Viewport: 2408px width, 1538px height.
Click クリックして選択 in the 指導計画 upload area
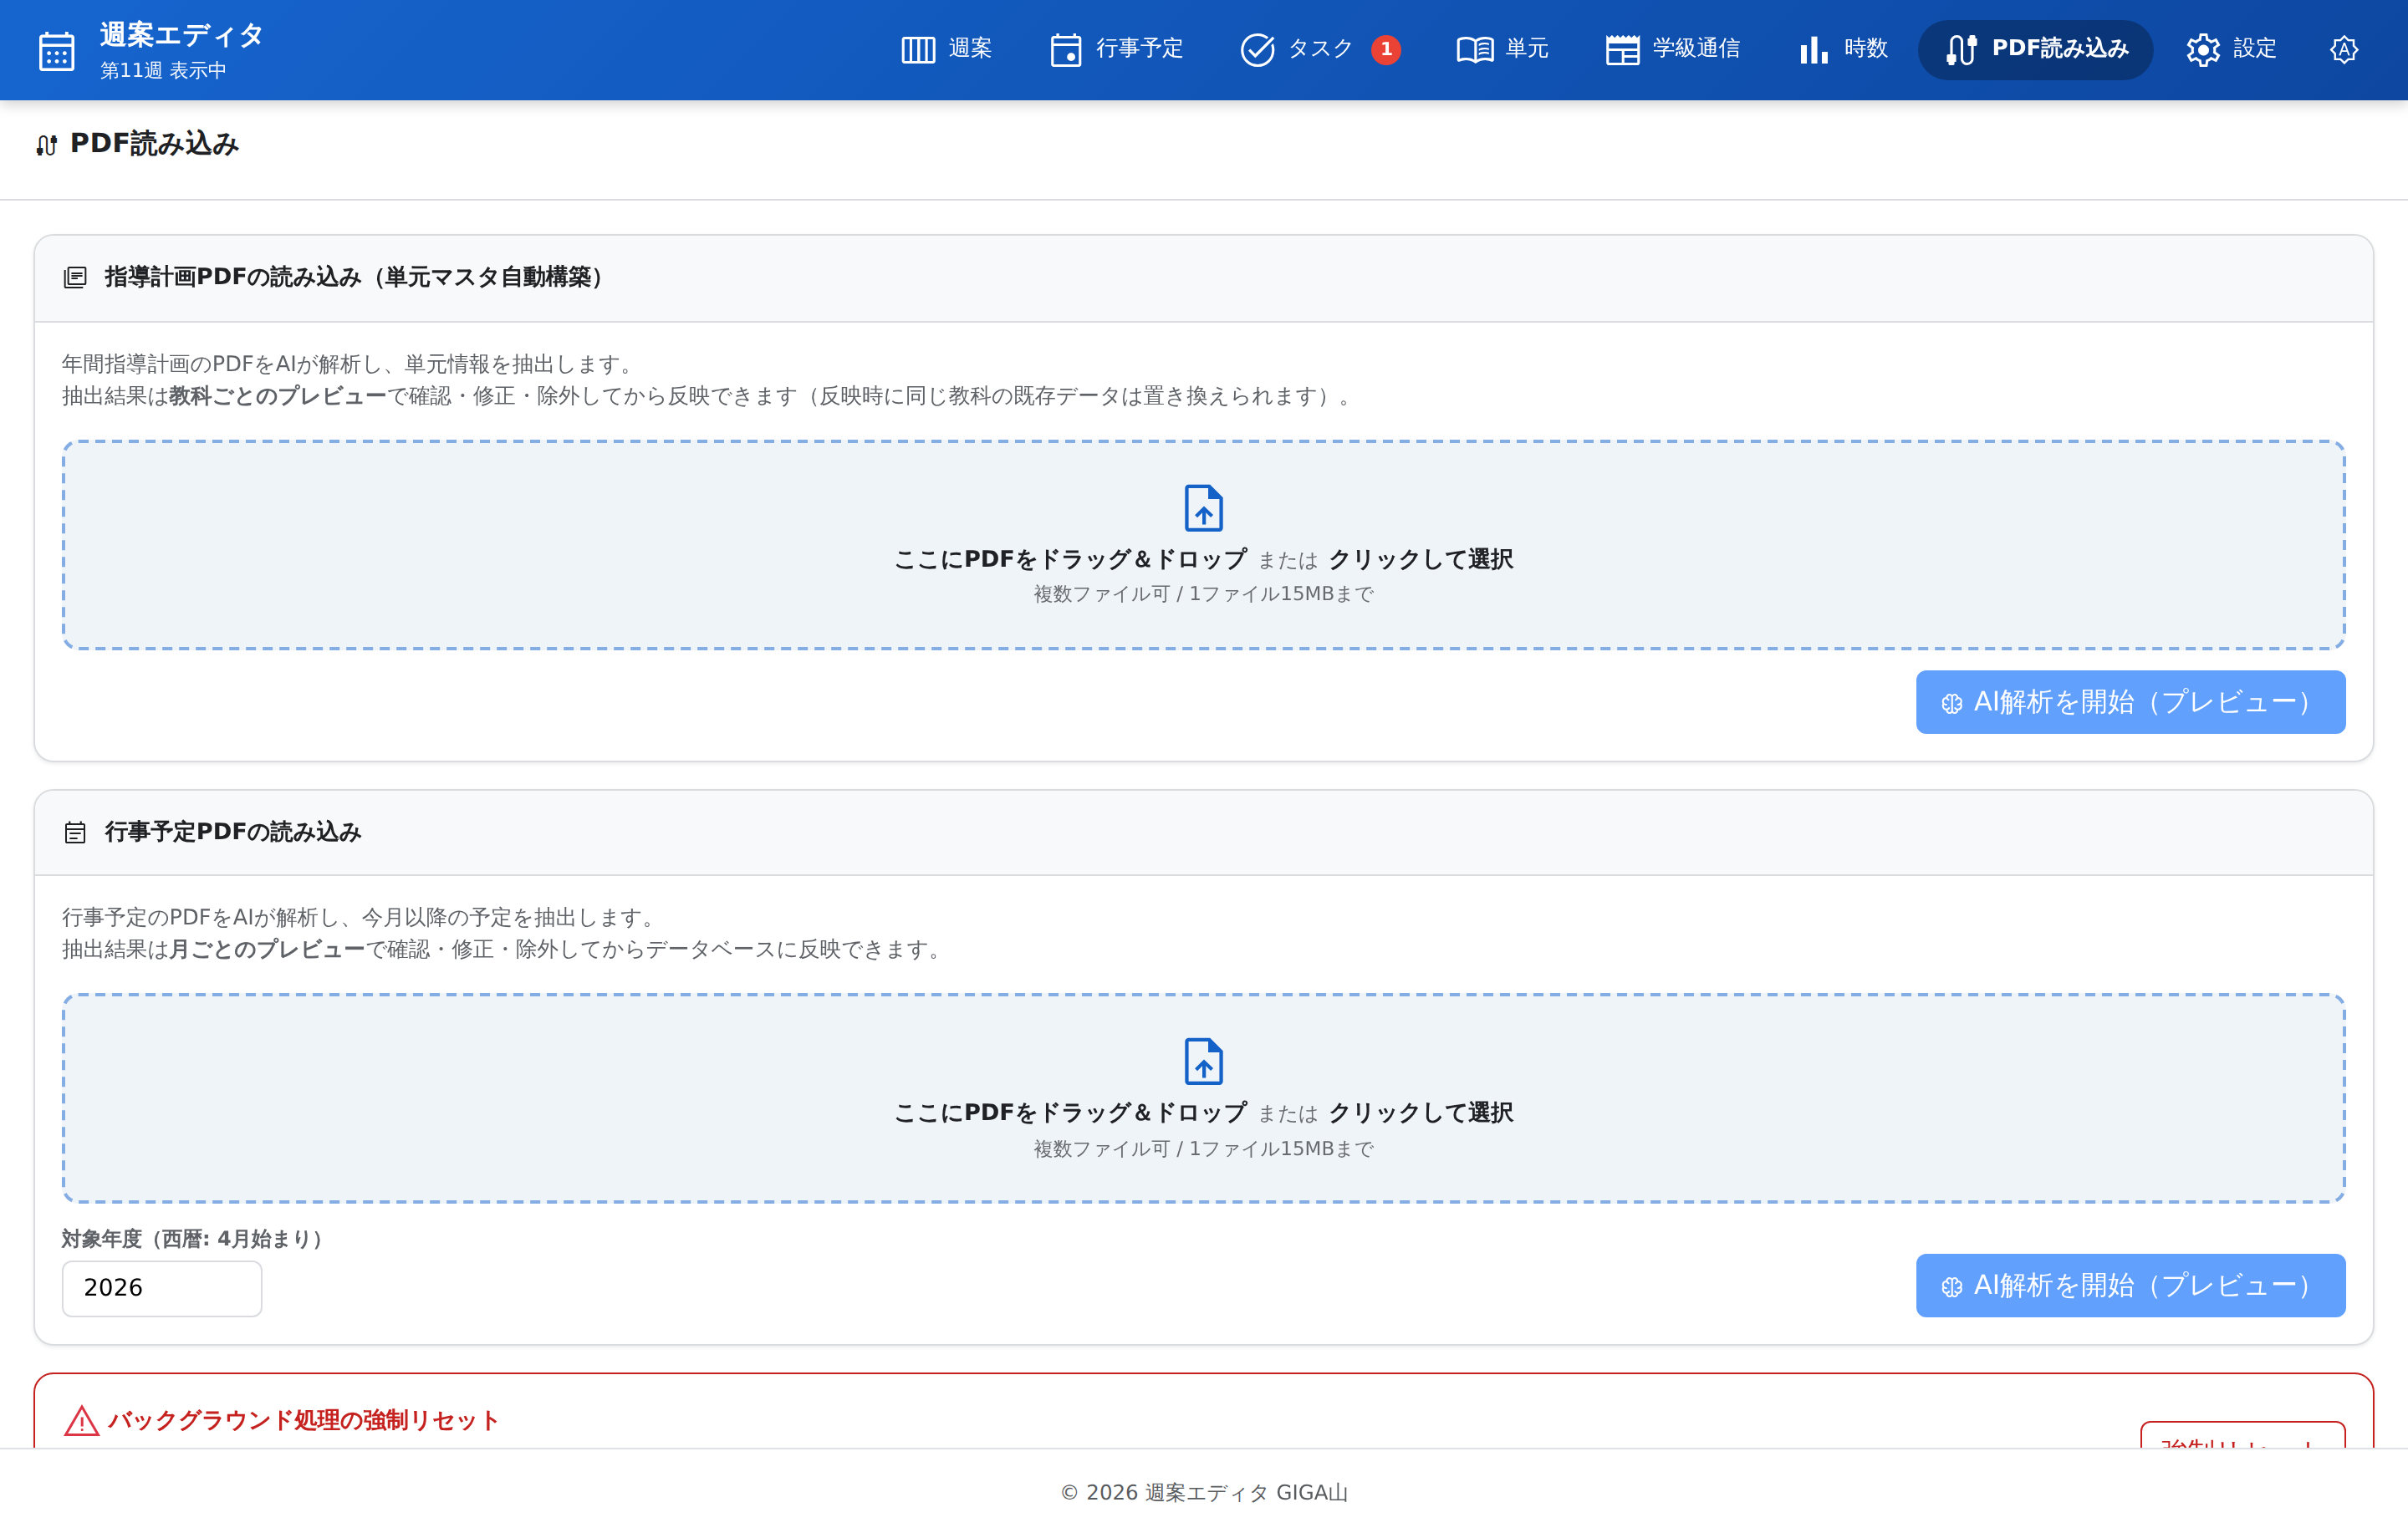pyautogui.click(x=1420, y=559)
